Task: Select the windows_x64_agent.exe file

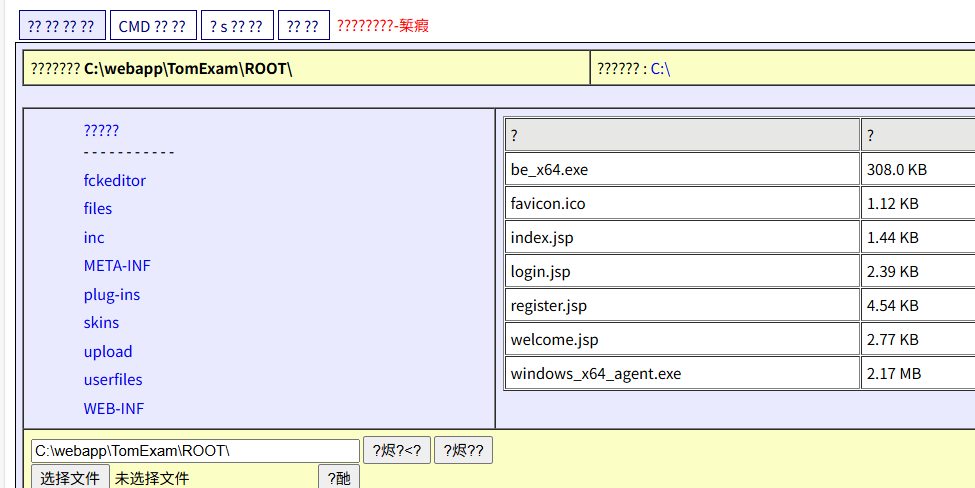Action: tap(595, 374)
